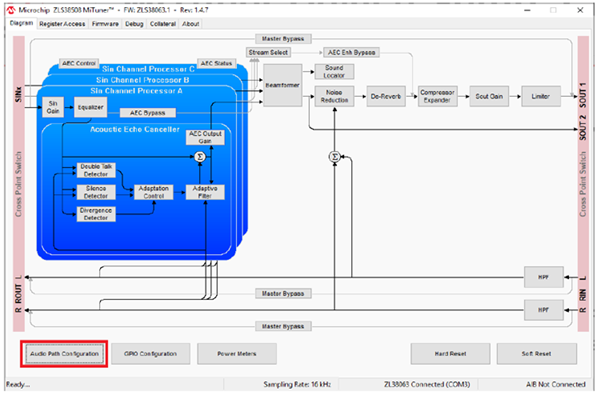
Task: Click the AEC Enh Bypass block
Action: click(x=351, y=52)
